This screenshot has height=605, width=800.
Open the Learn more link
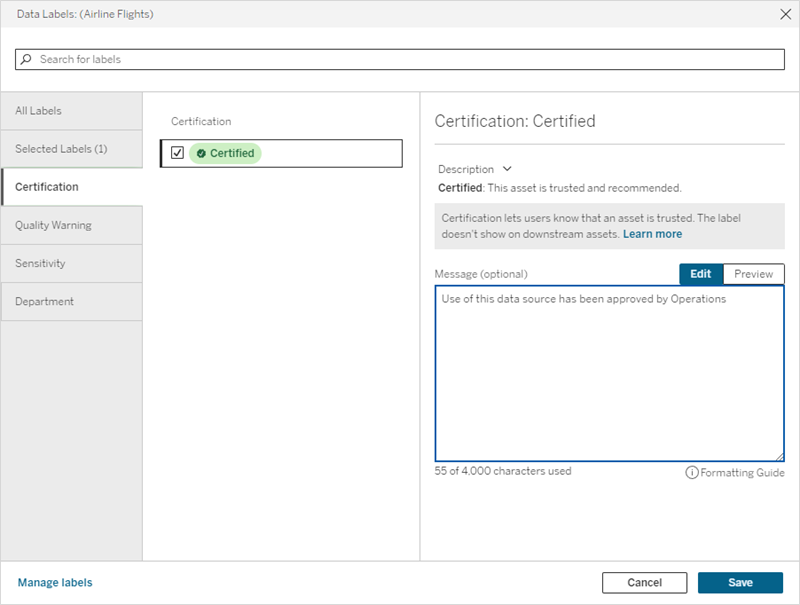(x=652, y=234)
